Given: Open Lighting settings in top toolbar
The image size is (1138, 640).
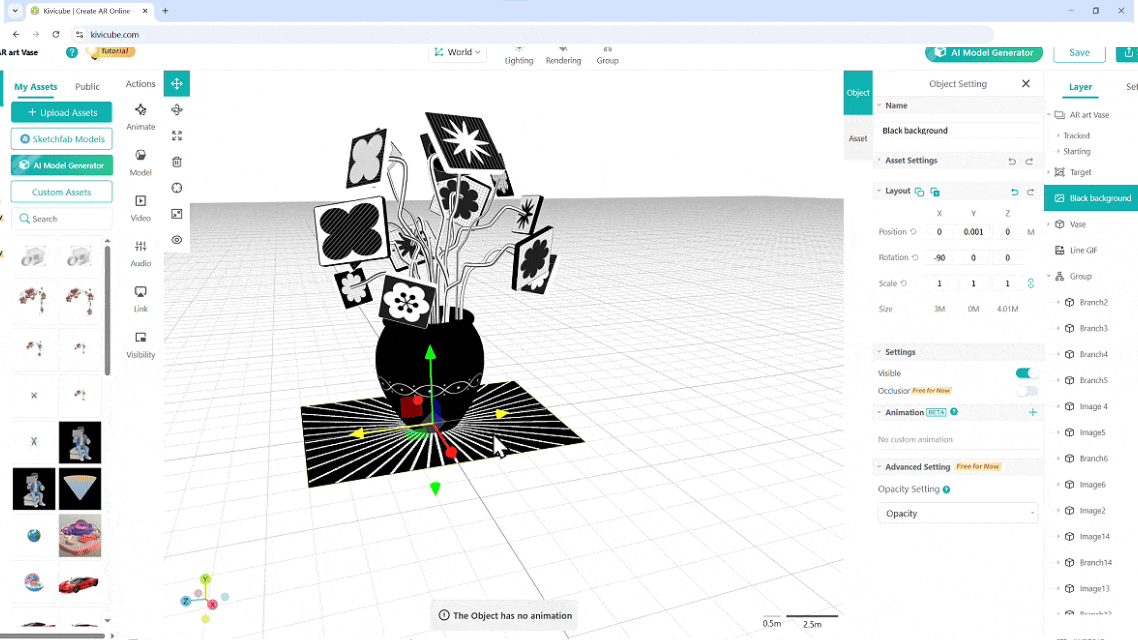Looking at the screenshot, I should pyautogui.click(x=519, y=54).
